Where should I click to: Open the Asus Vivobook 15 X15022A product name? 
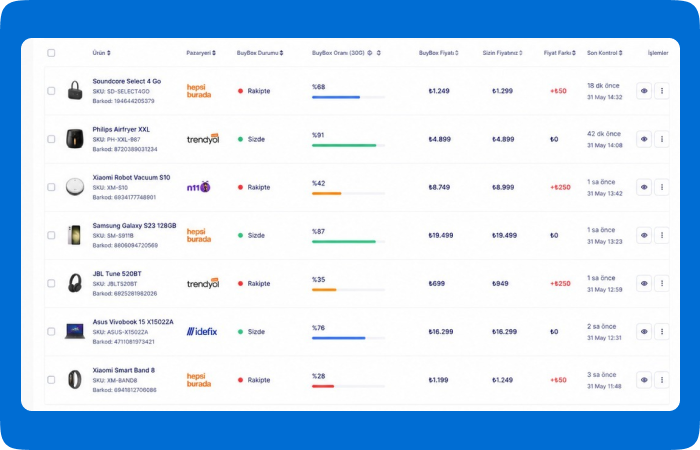pyautogui.click(x=133, y=322)
